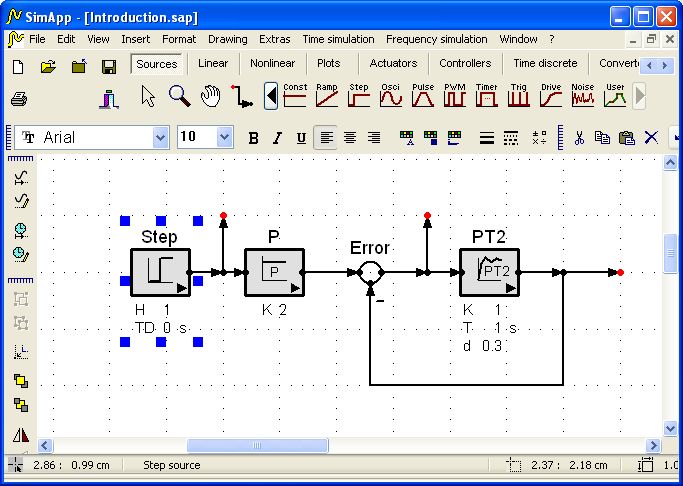The height and width of the screenshot is (486, 683).
Task: Select the arrow pointer tool
Action: [x=148, y=96]
